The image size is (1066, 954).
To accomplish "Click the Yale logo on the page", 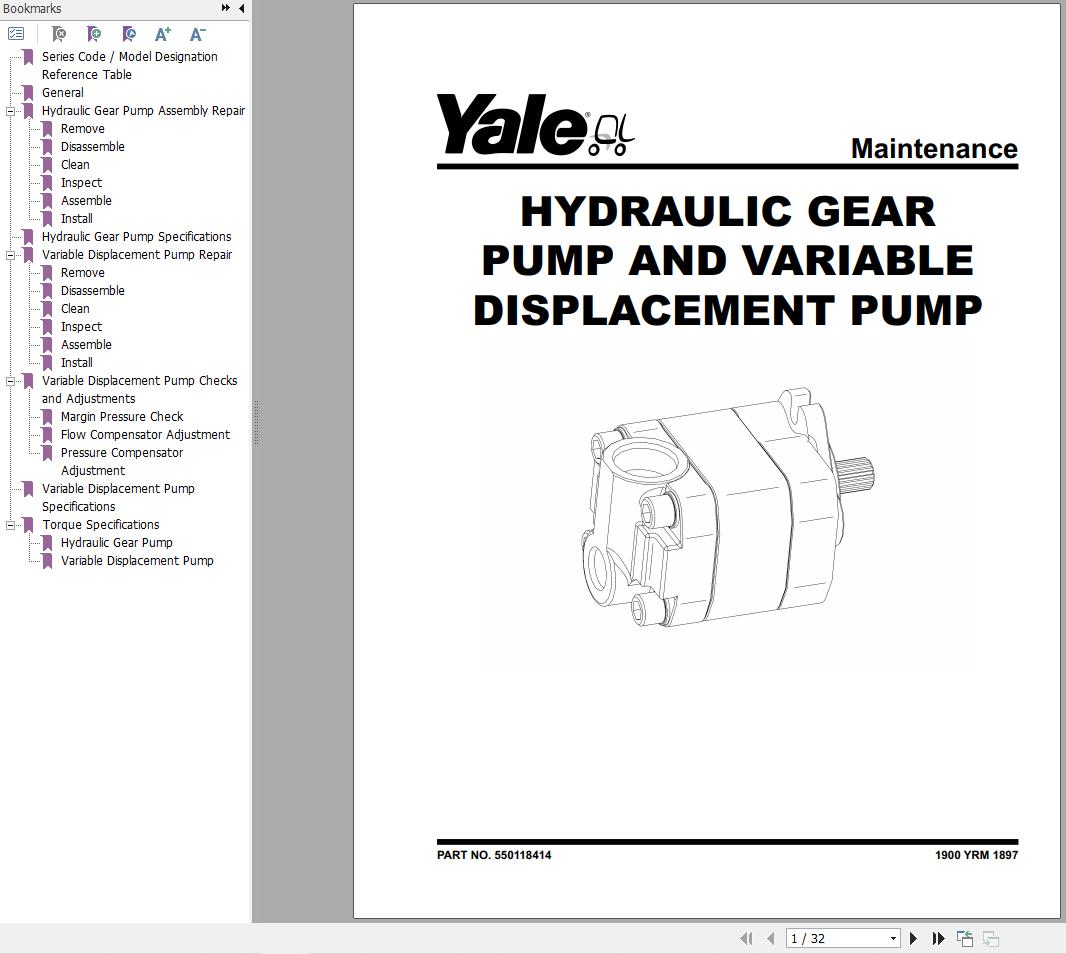I will coord(535,124).
